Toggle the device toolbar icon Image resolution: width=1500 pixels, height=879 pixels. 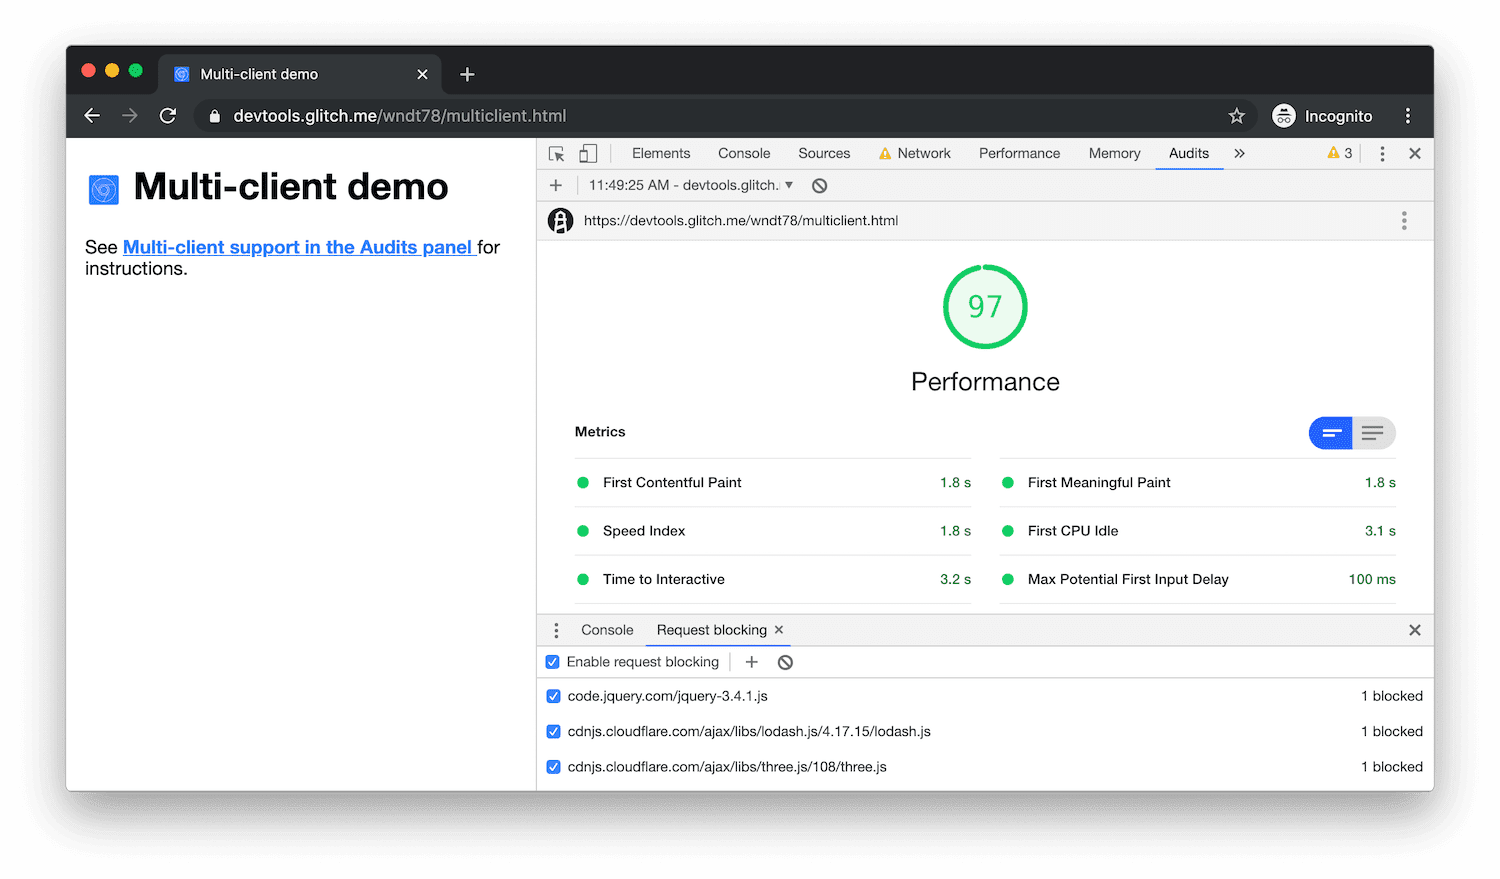[588, 153]
